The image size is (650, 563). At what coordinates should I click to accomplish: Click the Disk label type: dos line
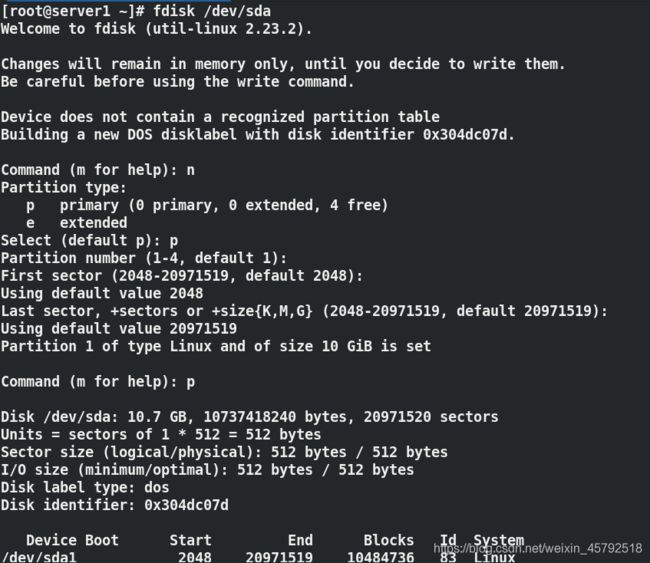[85, 487]
